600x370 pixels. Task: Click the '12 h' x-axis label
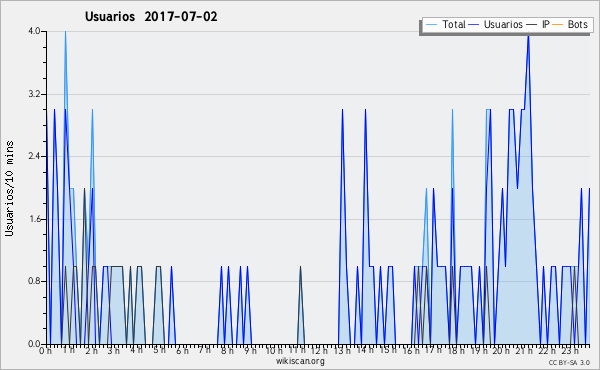tap(319, 350)
